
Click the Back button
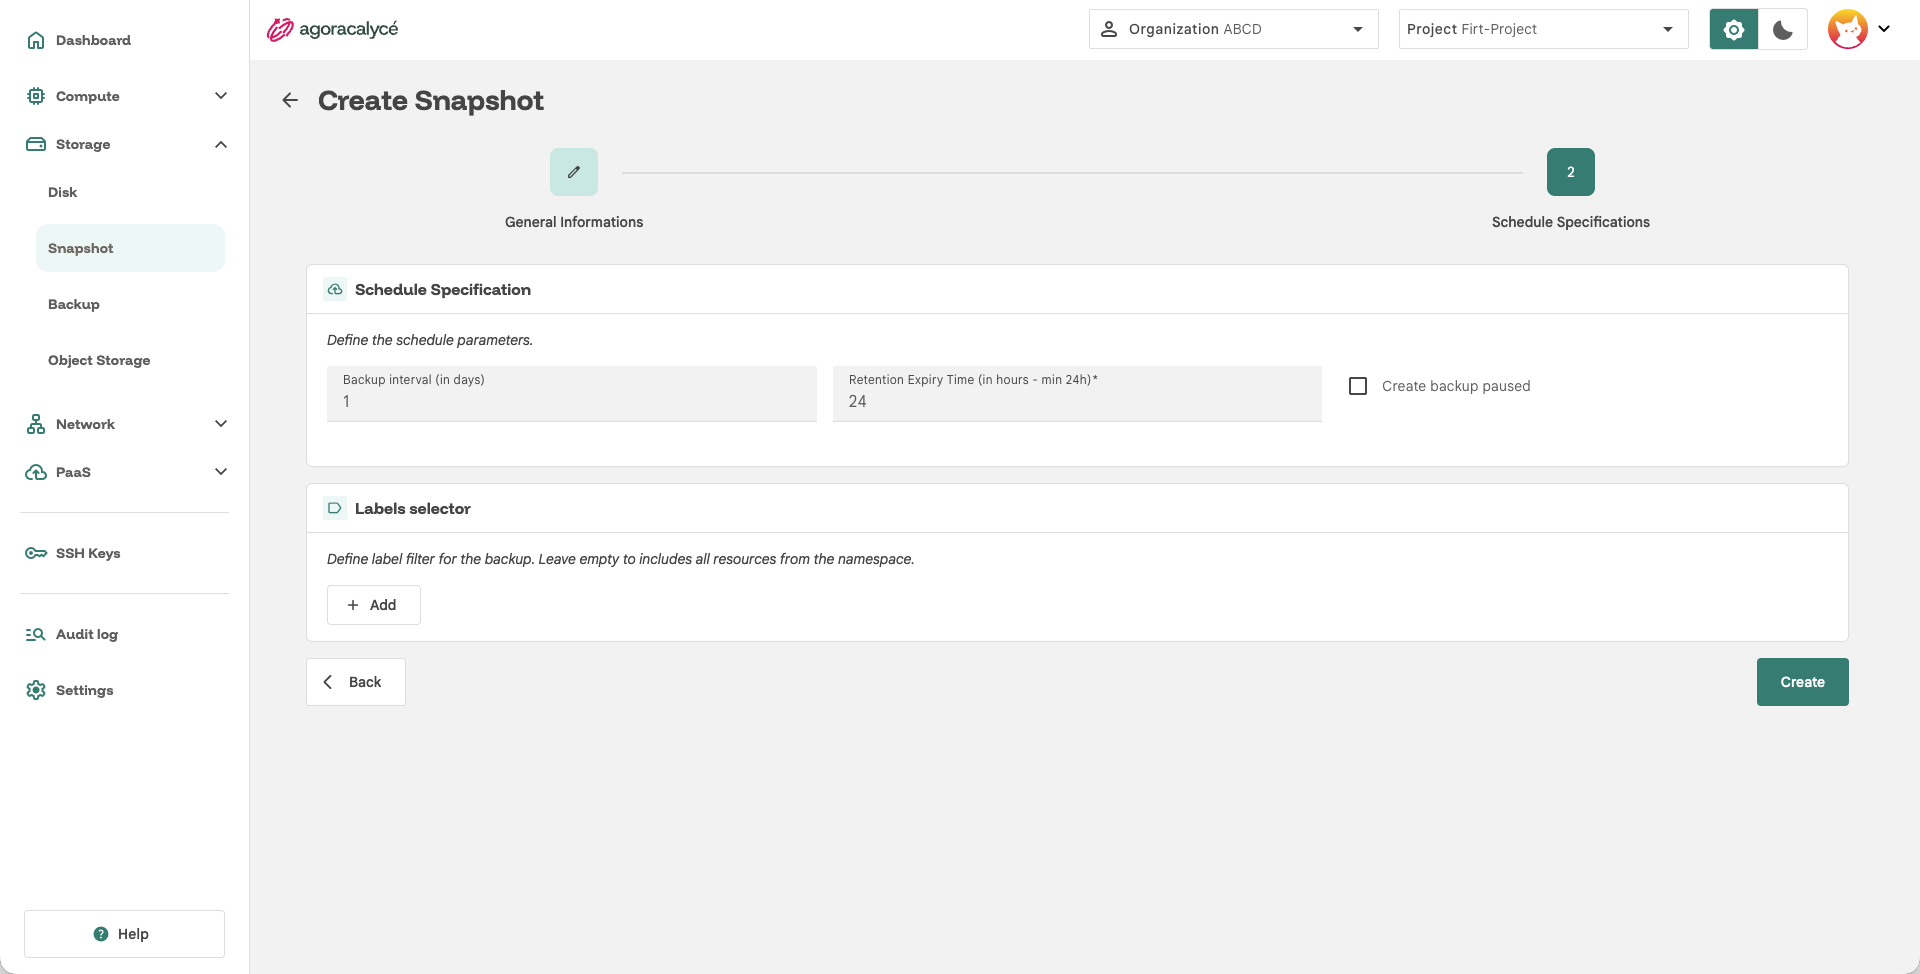click(x=355, y=682)
